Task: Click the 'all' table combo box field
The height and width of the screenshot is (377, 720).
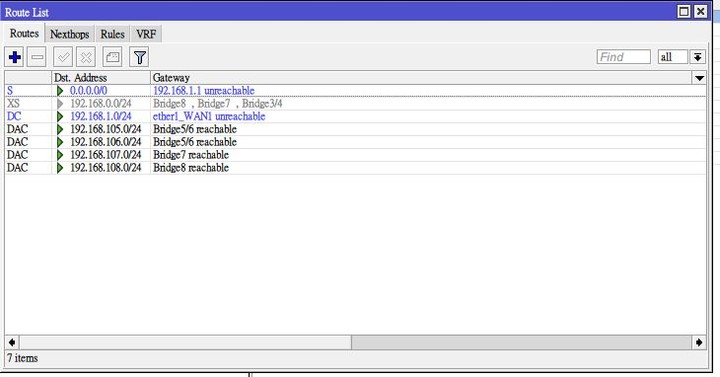Action: point(673,57)
